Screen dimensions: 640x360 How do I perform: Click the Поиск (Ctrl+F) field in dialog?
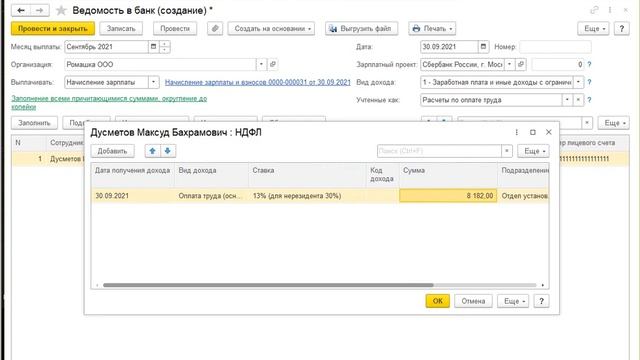pos(439,151)
